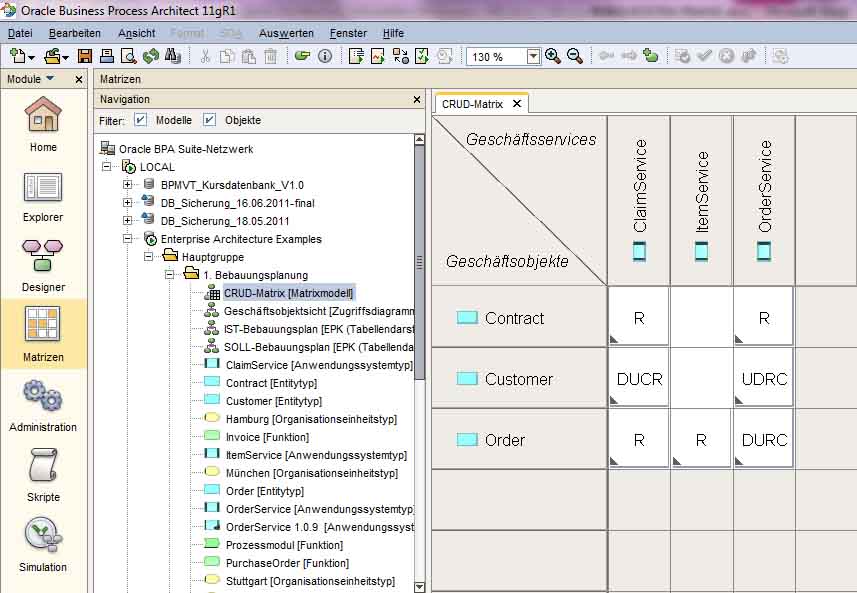Image resolution: width=857 pixels, height=593 pixels.
Task: Open the Module panel dropdown arrow
Action: pos(50,79)
